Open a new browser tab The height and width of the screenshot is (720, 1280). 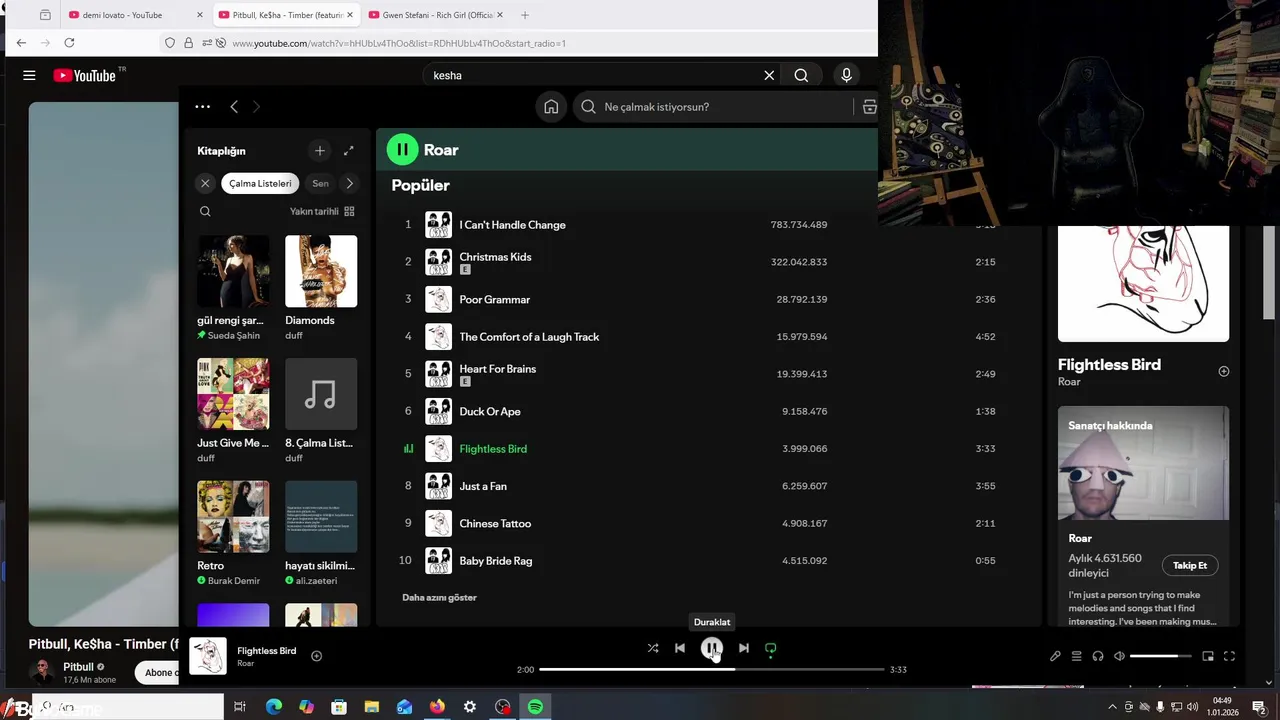click(x=525, y=15)
